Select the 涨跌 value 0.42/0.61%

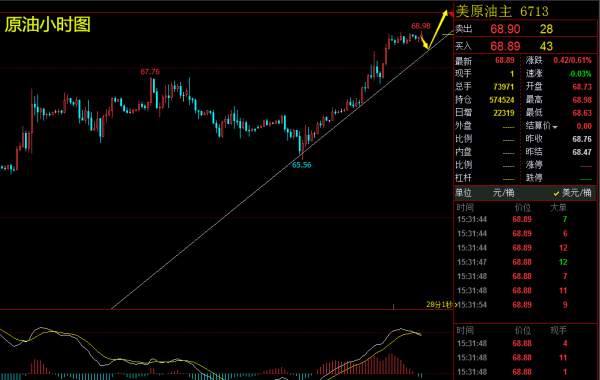[x=572, y=60]
